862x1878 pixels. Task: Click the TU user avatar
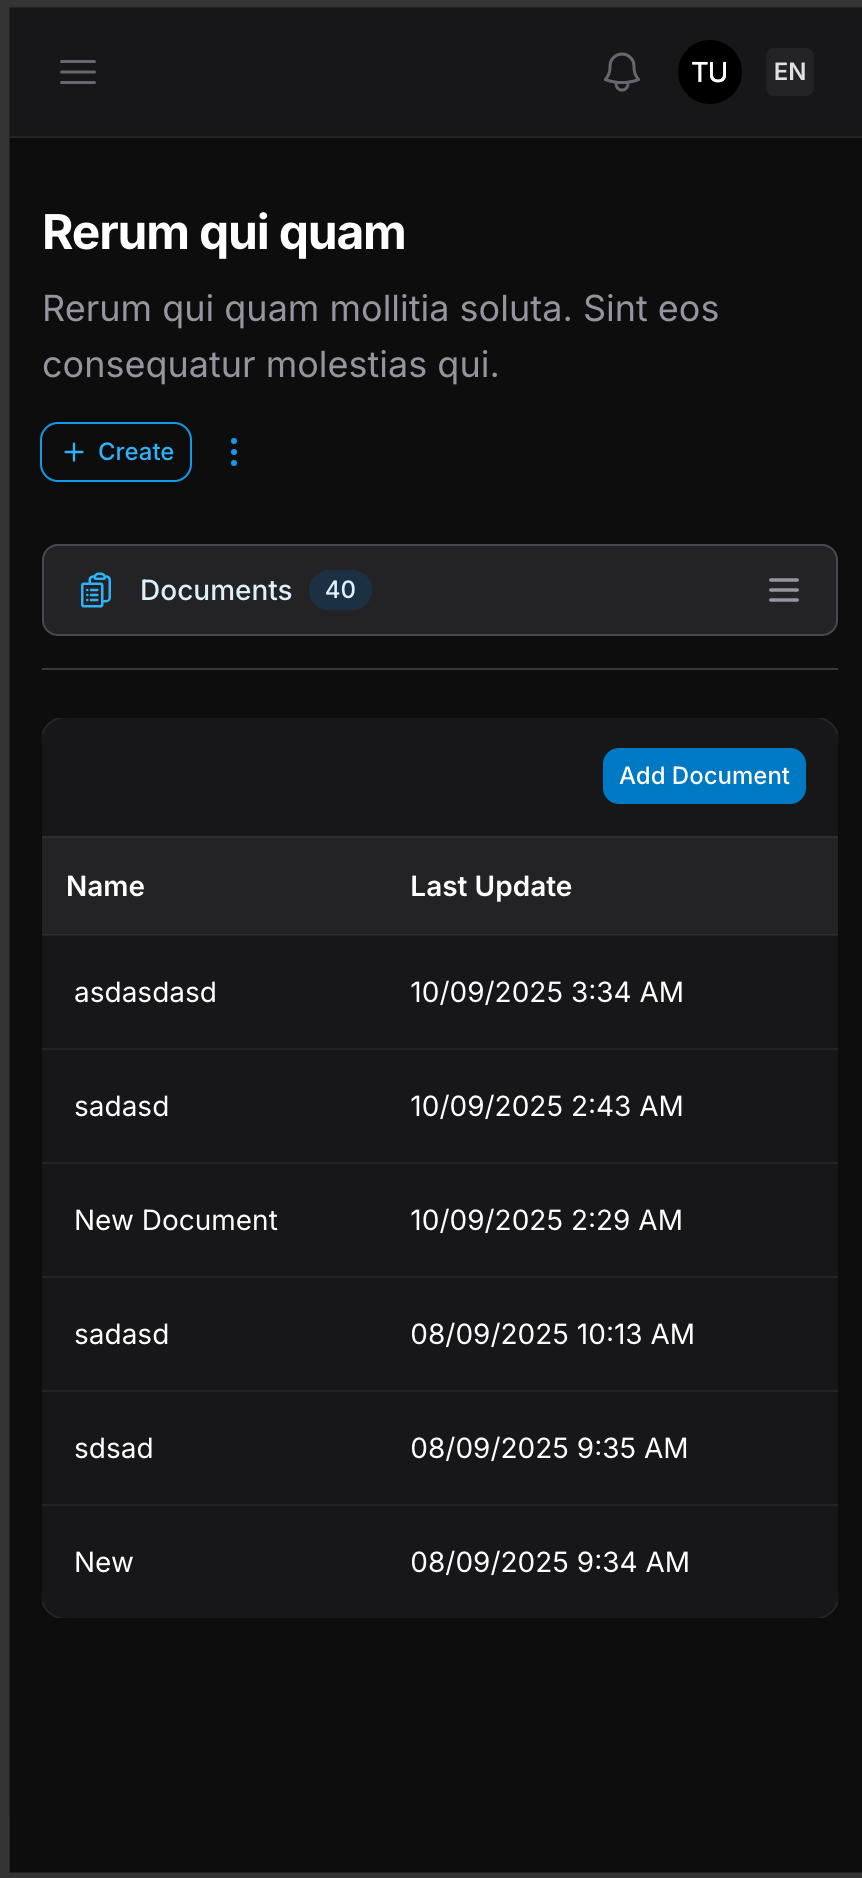(710, 71)
